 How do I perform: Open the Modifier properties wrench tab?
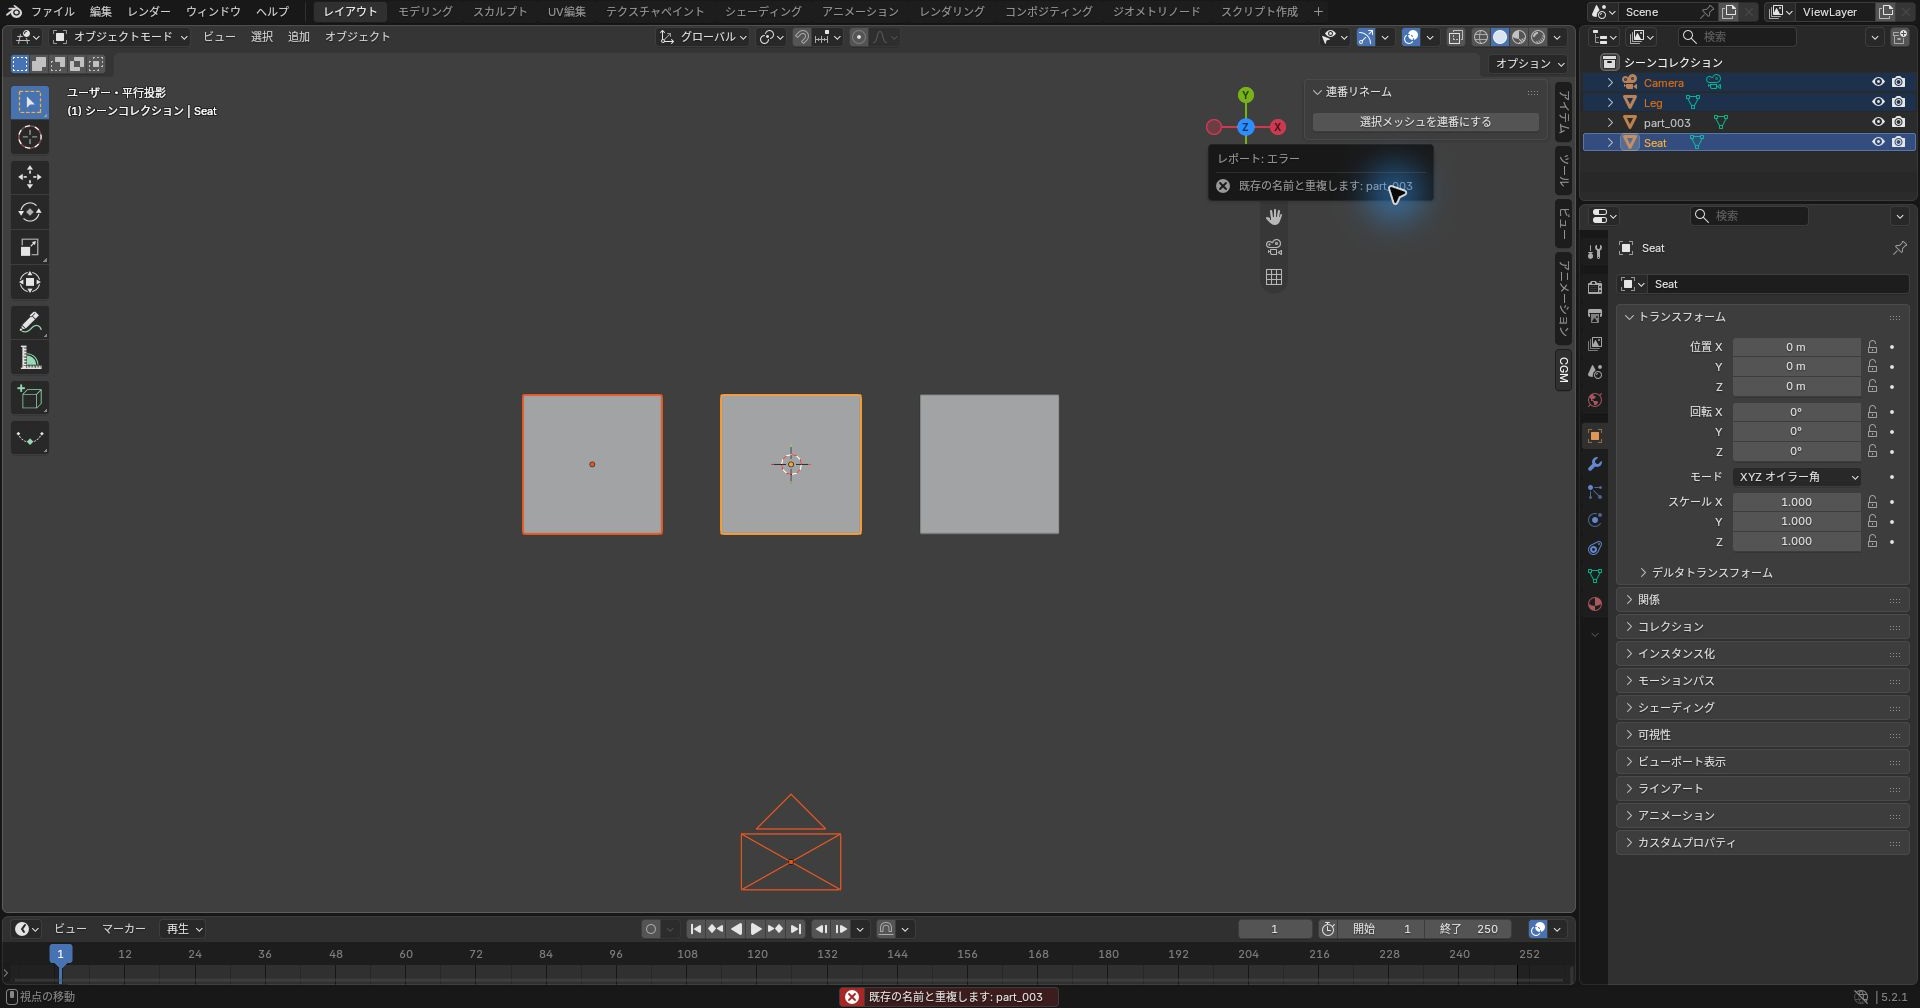pyautogui.click(x=1595, y=464)
